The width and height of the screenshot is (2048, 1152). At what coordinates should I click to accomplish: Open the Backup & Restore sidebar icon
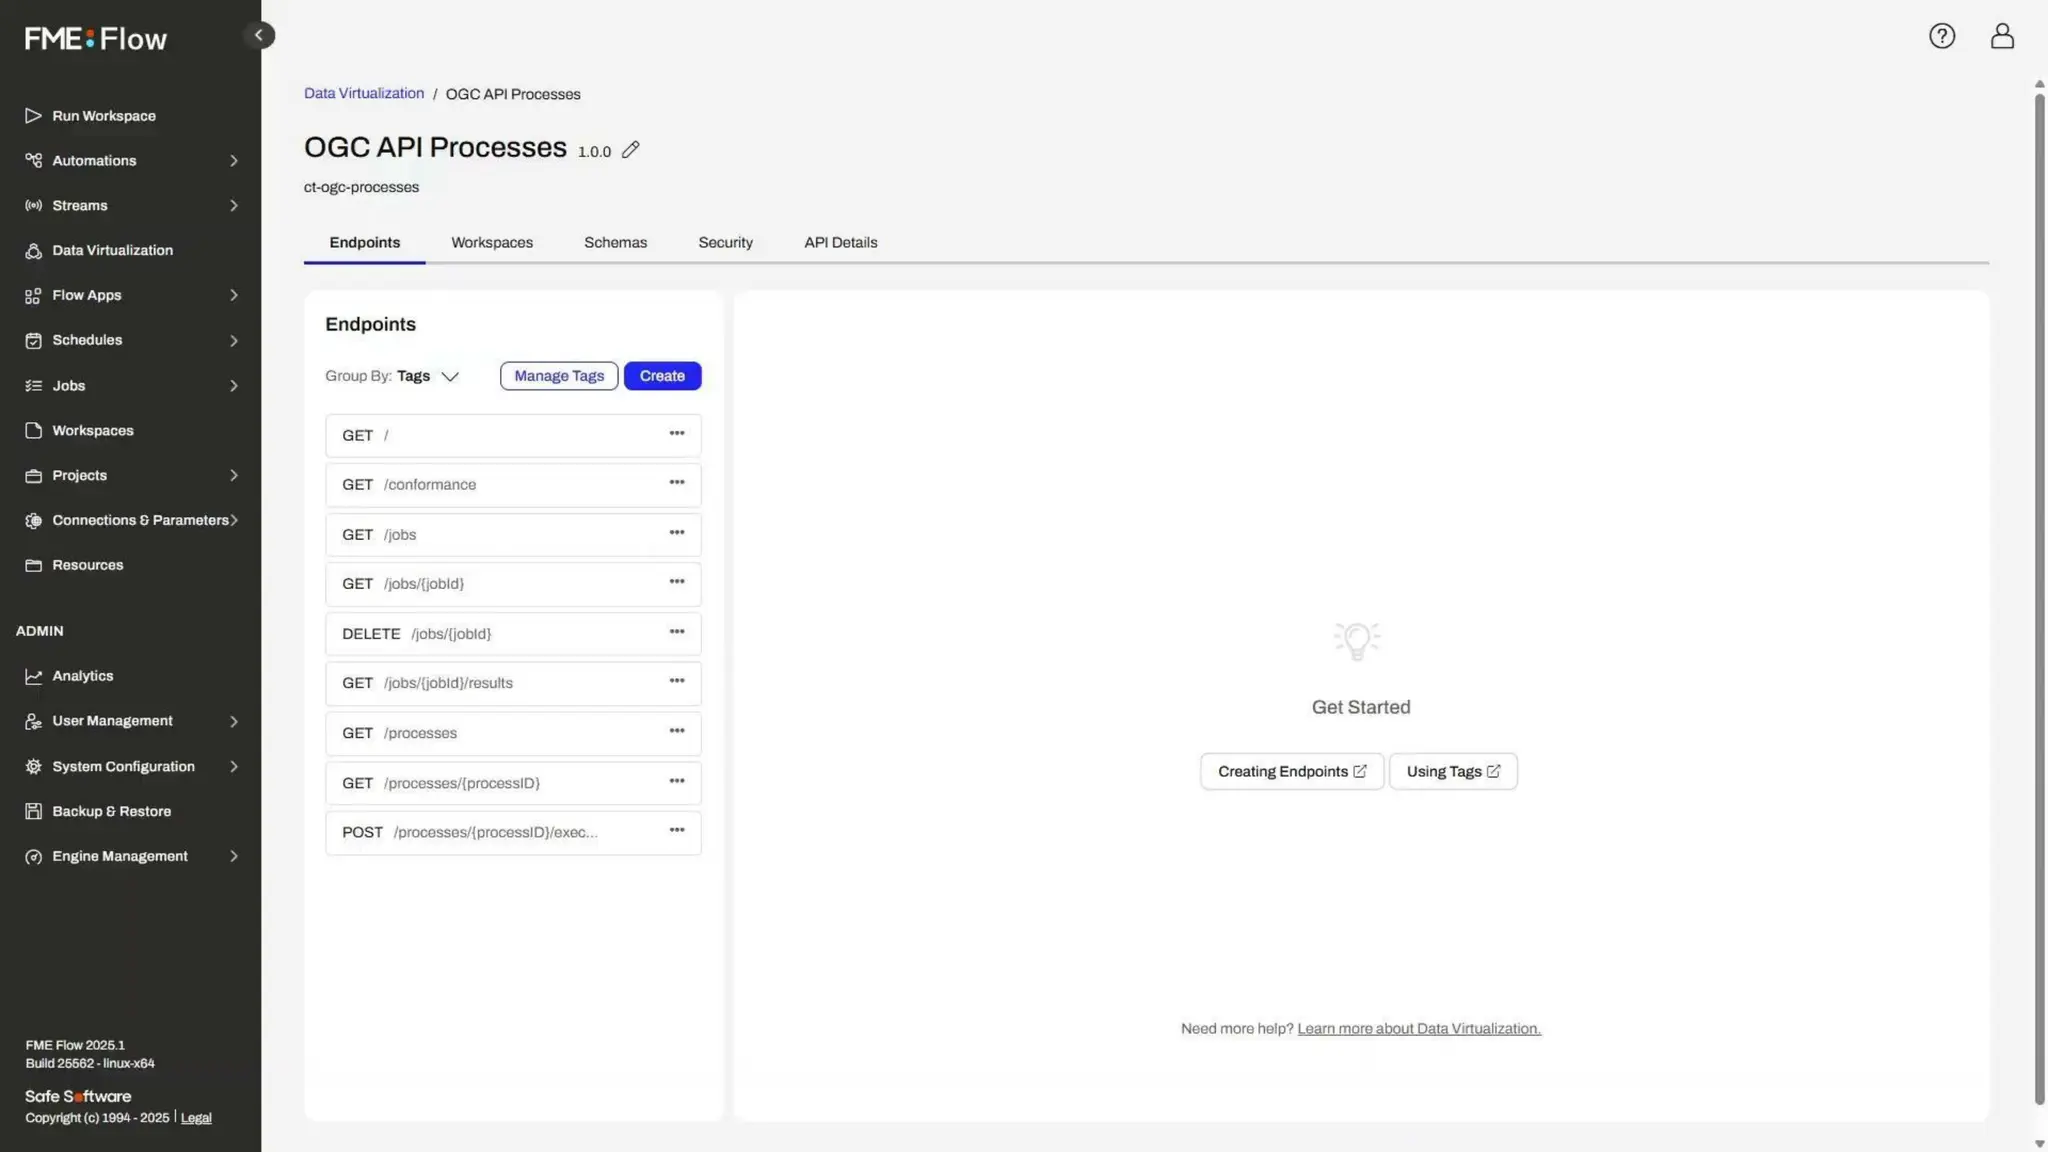[33, 812]
